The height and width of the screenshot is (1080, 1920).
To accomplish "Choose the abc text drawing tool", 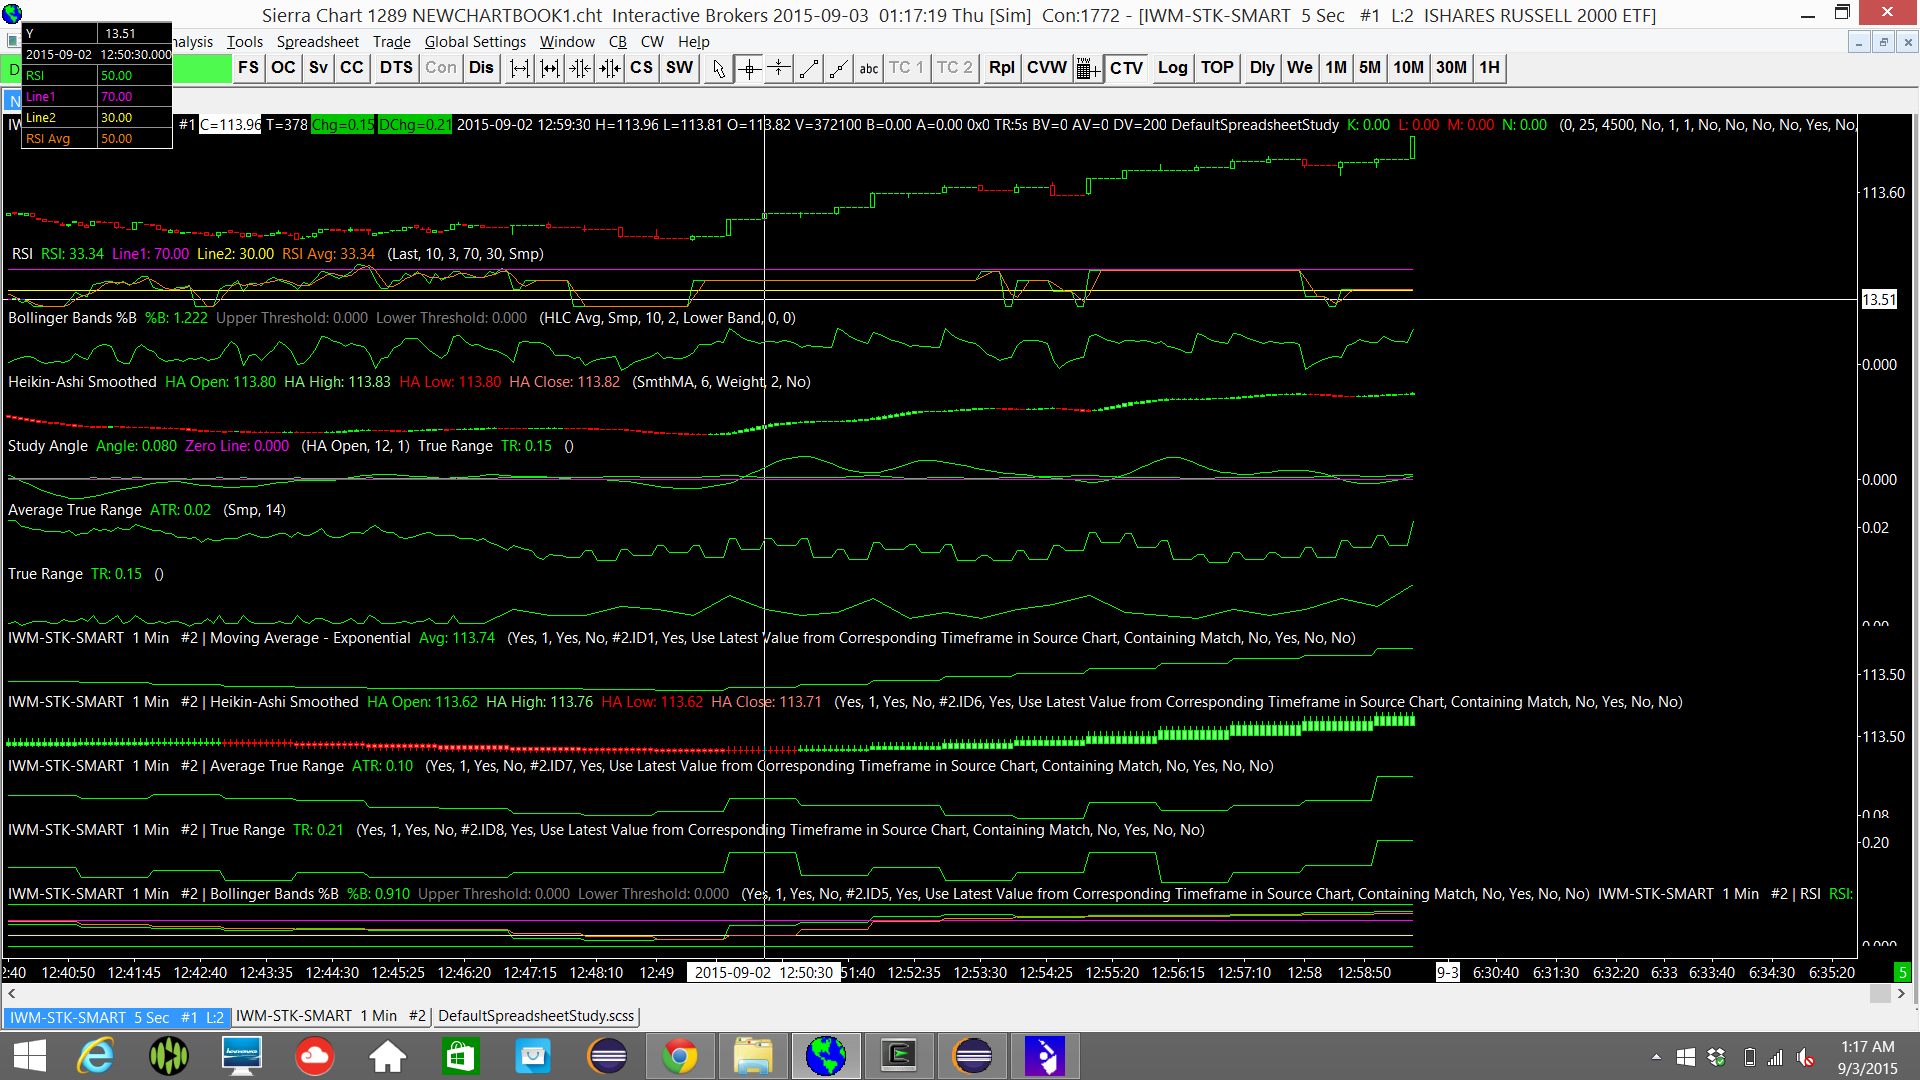I will [x=868, y=68].
